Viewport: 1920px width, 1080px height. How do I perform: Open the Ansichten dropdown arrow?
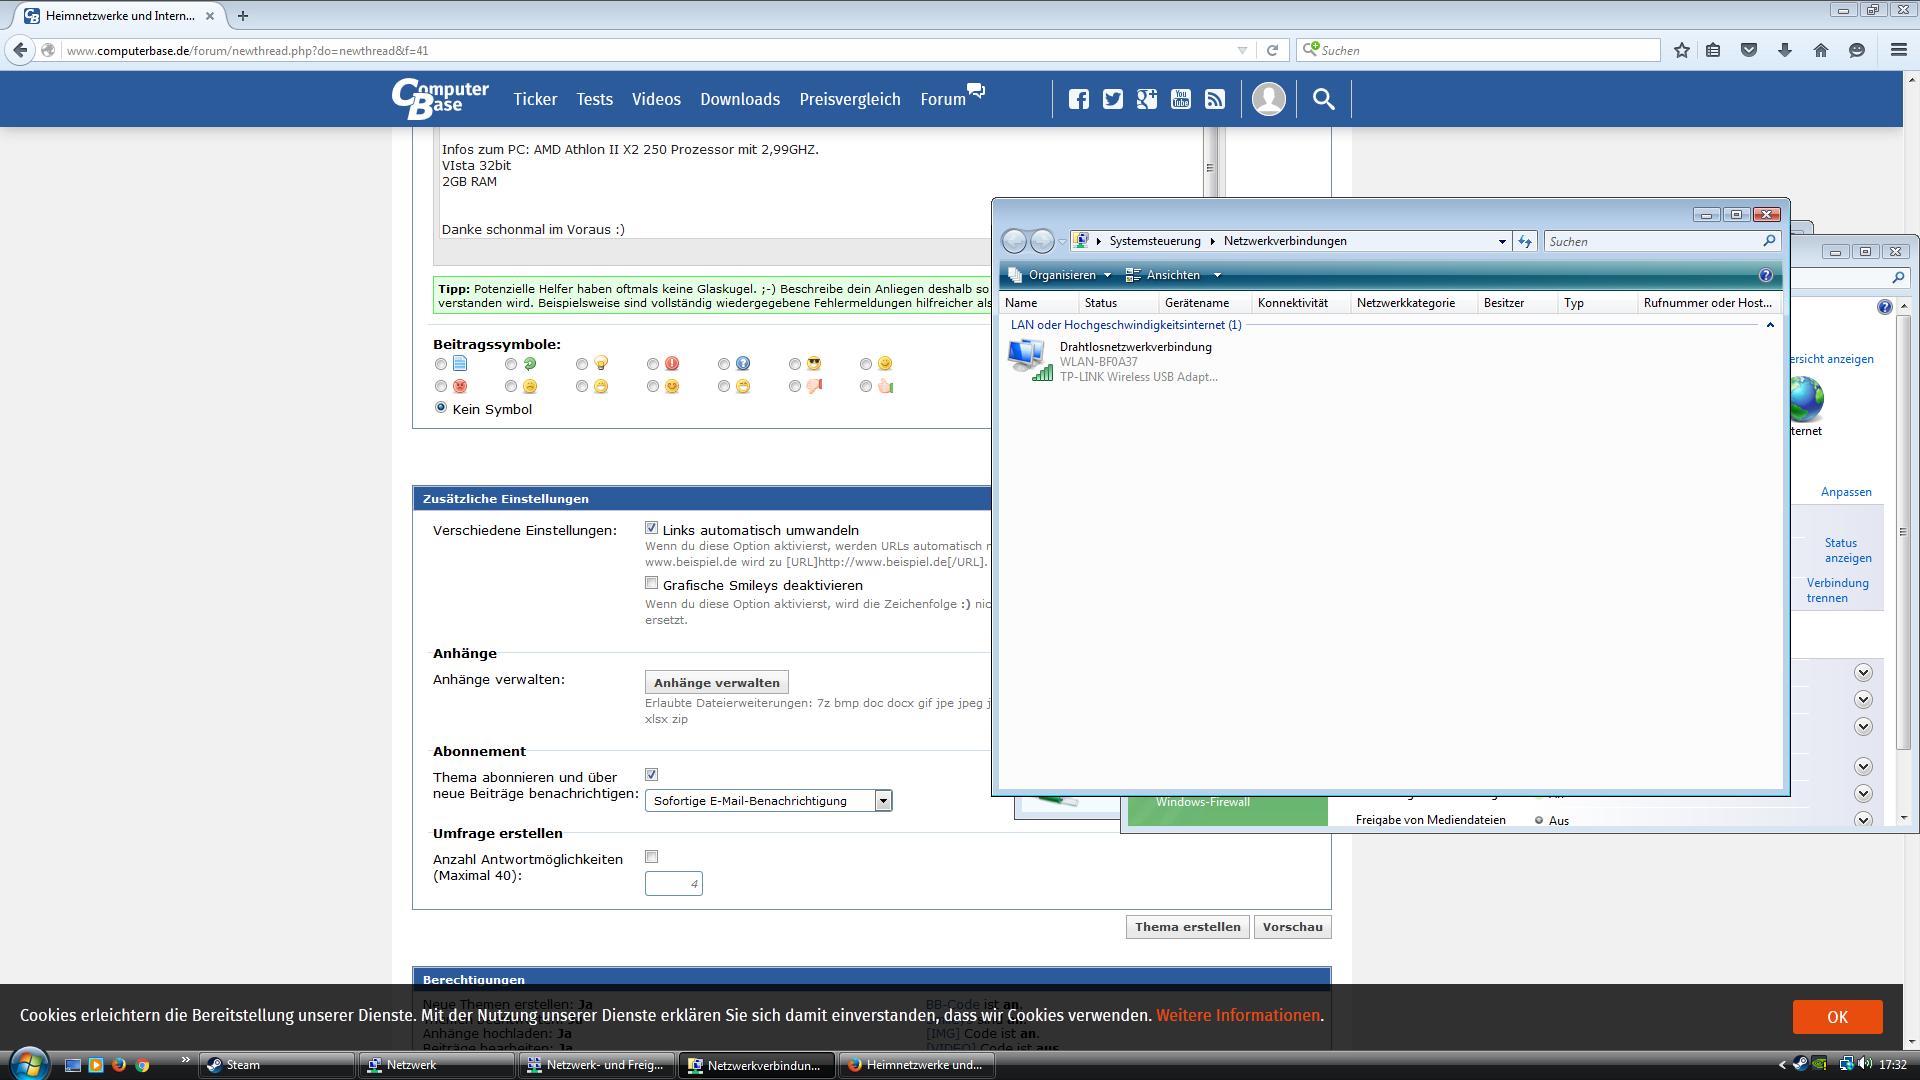pos(1217,275)
